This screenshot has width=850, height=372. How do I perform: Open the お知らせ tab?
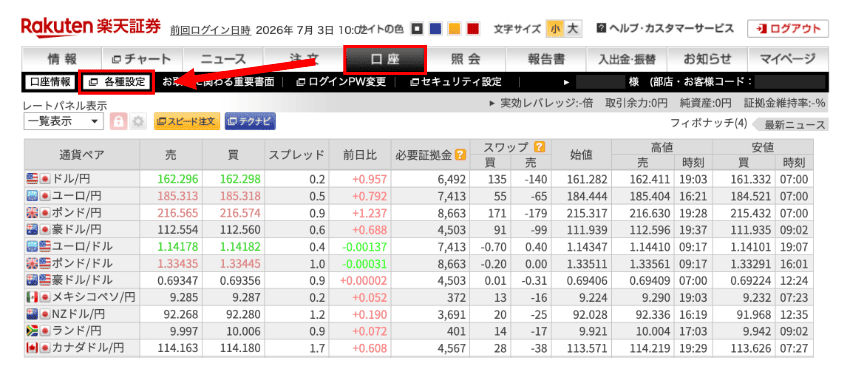tap(707, 59)
